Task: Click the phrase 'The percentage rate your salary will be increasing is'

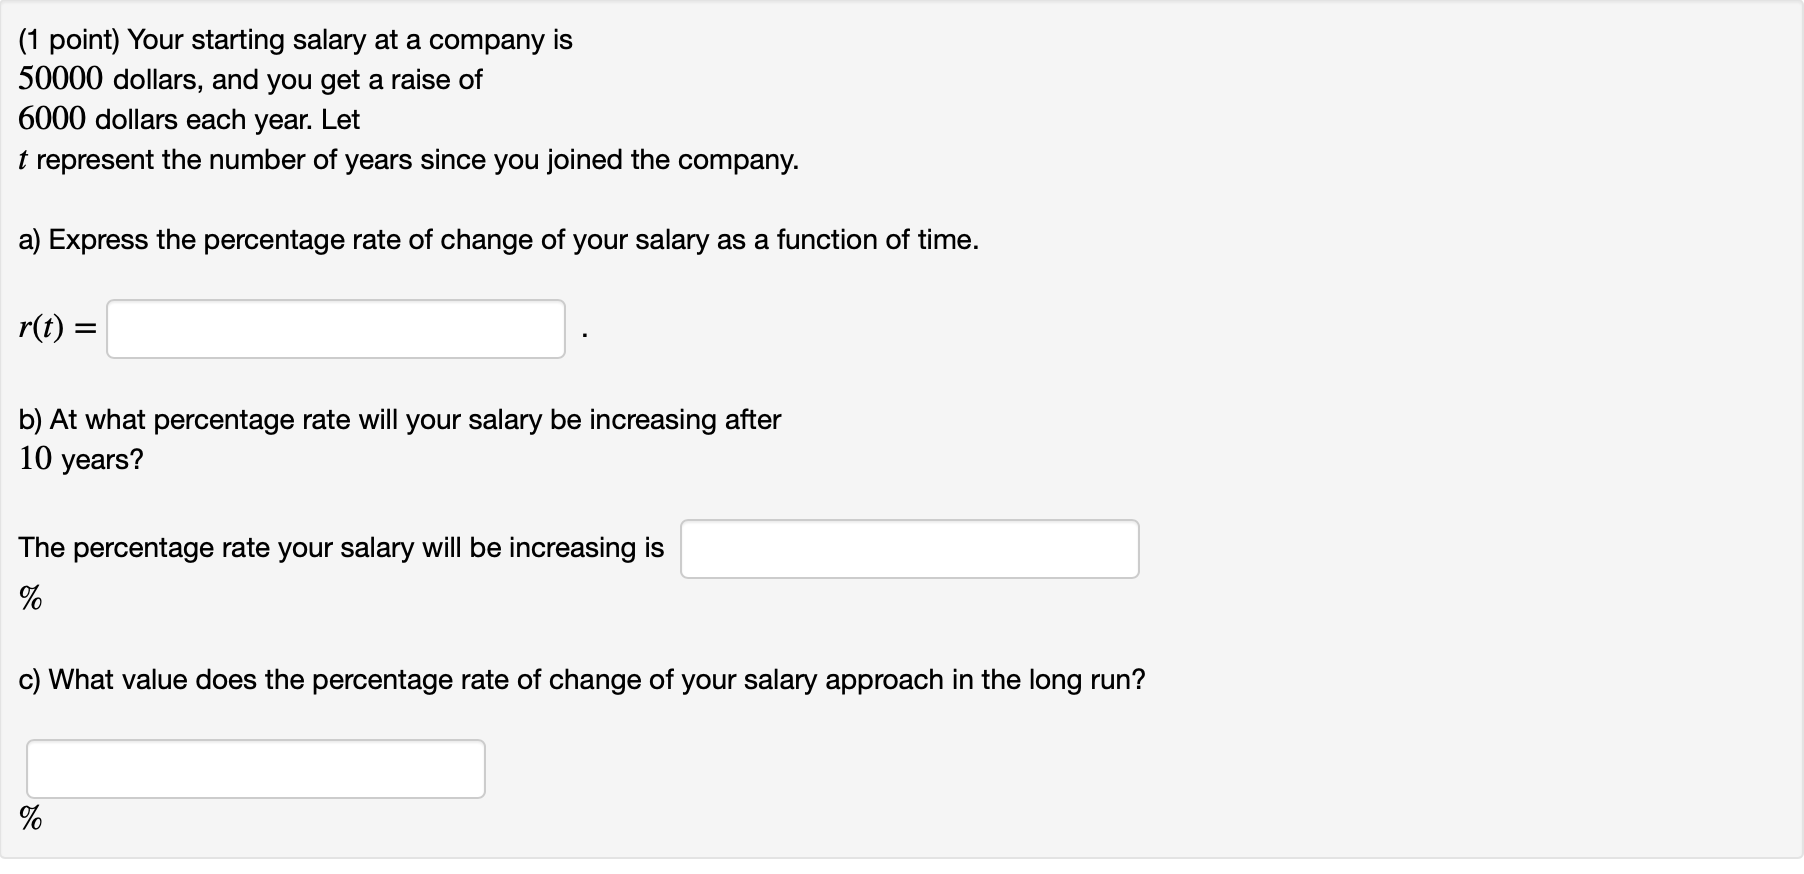Action: (x=340, y=548)
